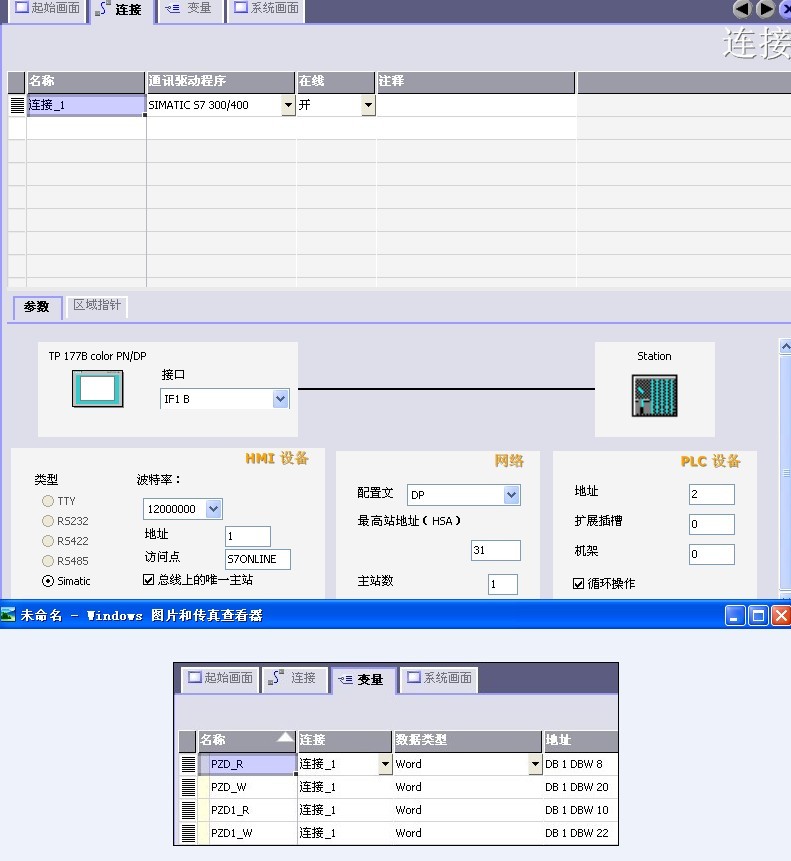Open the 接口 dropdown showing IF1 B

281,399
